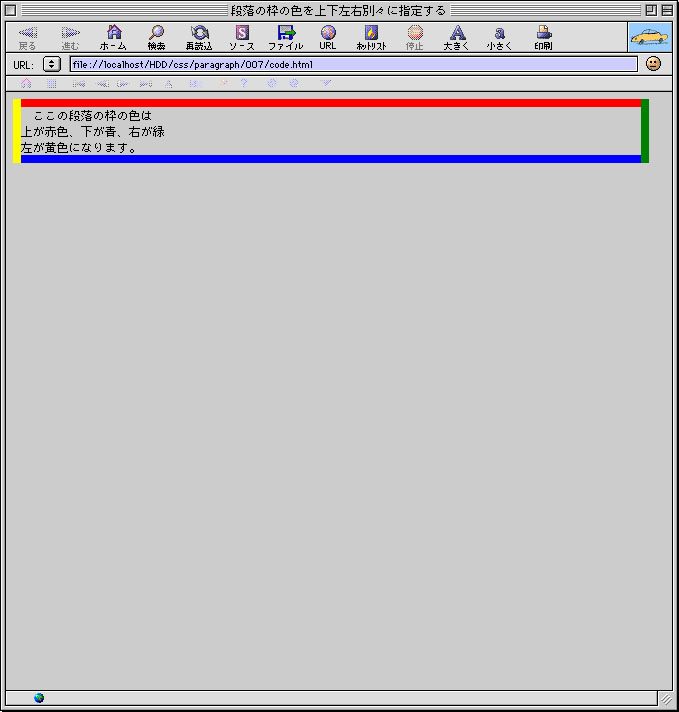
Task: Click the previous-page link-toolbar icon
Action: pyautogui.click(x=102, y=84)
